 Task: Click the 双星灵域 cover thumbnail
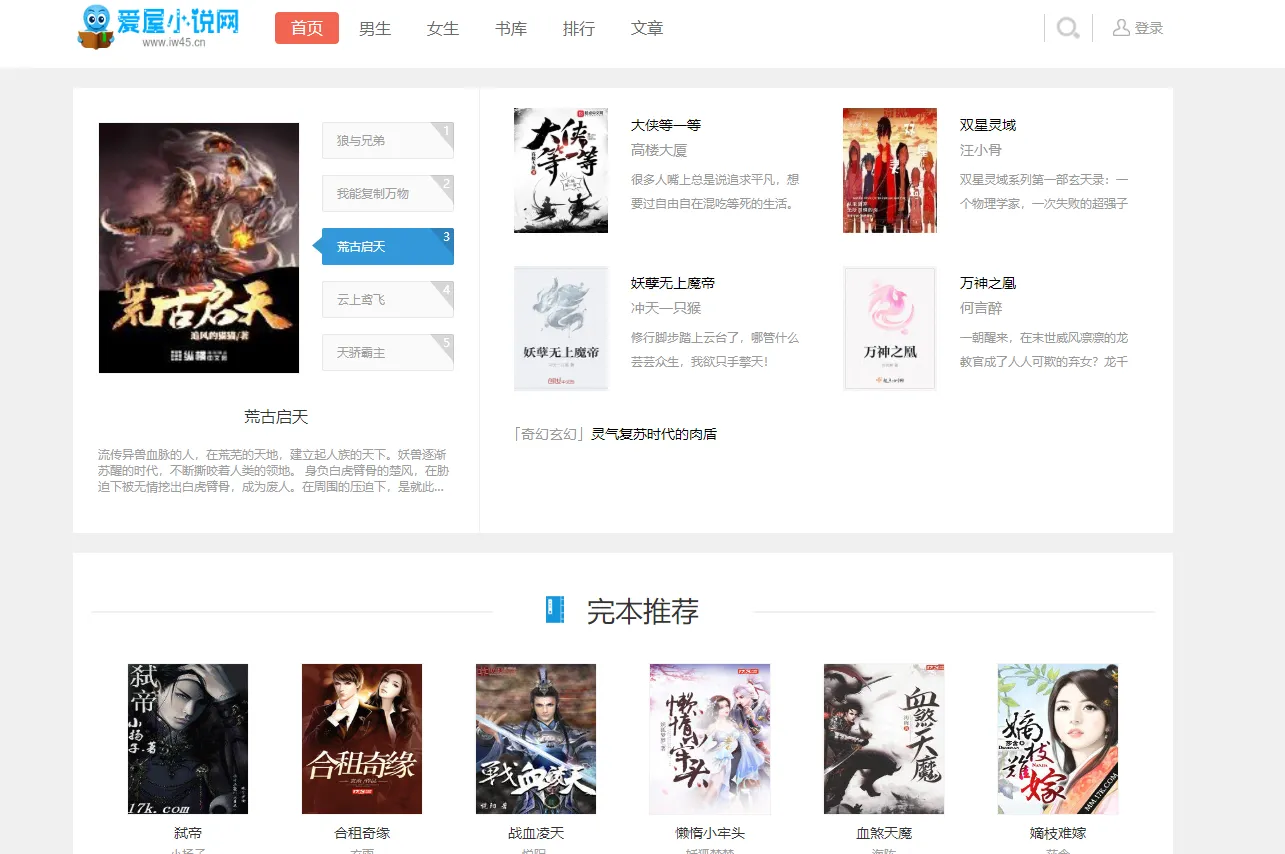(890, 170)
